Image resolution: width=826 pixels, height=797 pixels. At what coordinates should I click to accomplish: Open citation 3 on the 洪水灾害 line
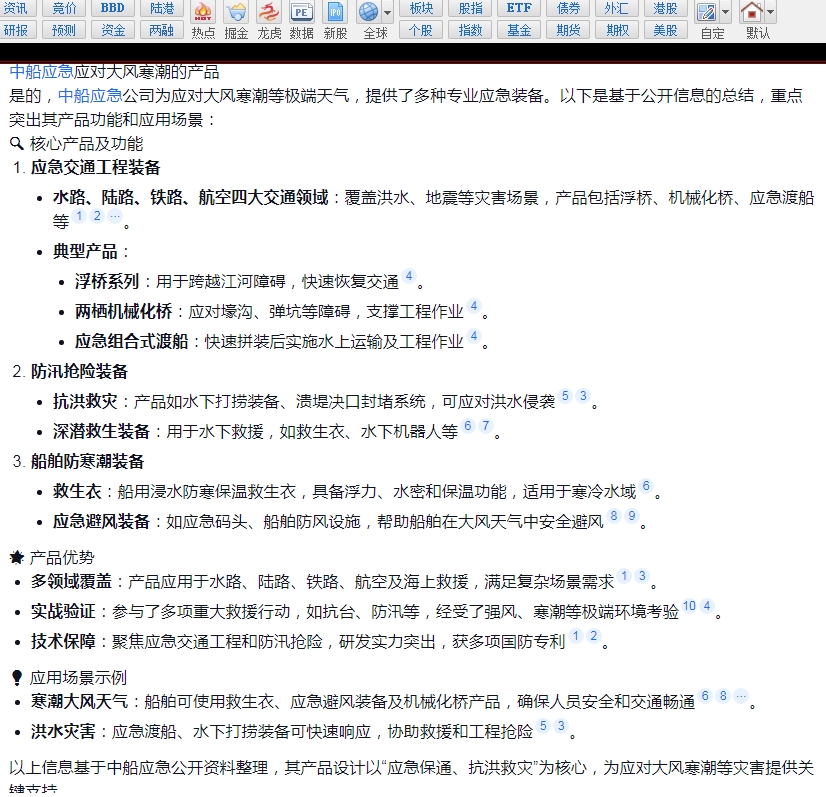(561, 726)
